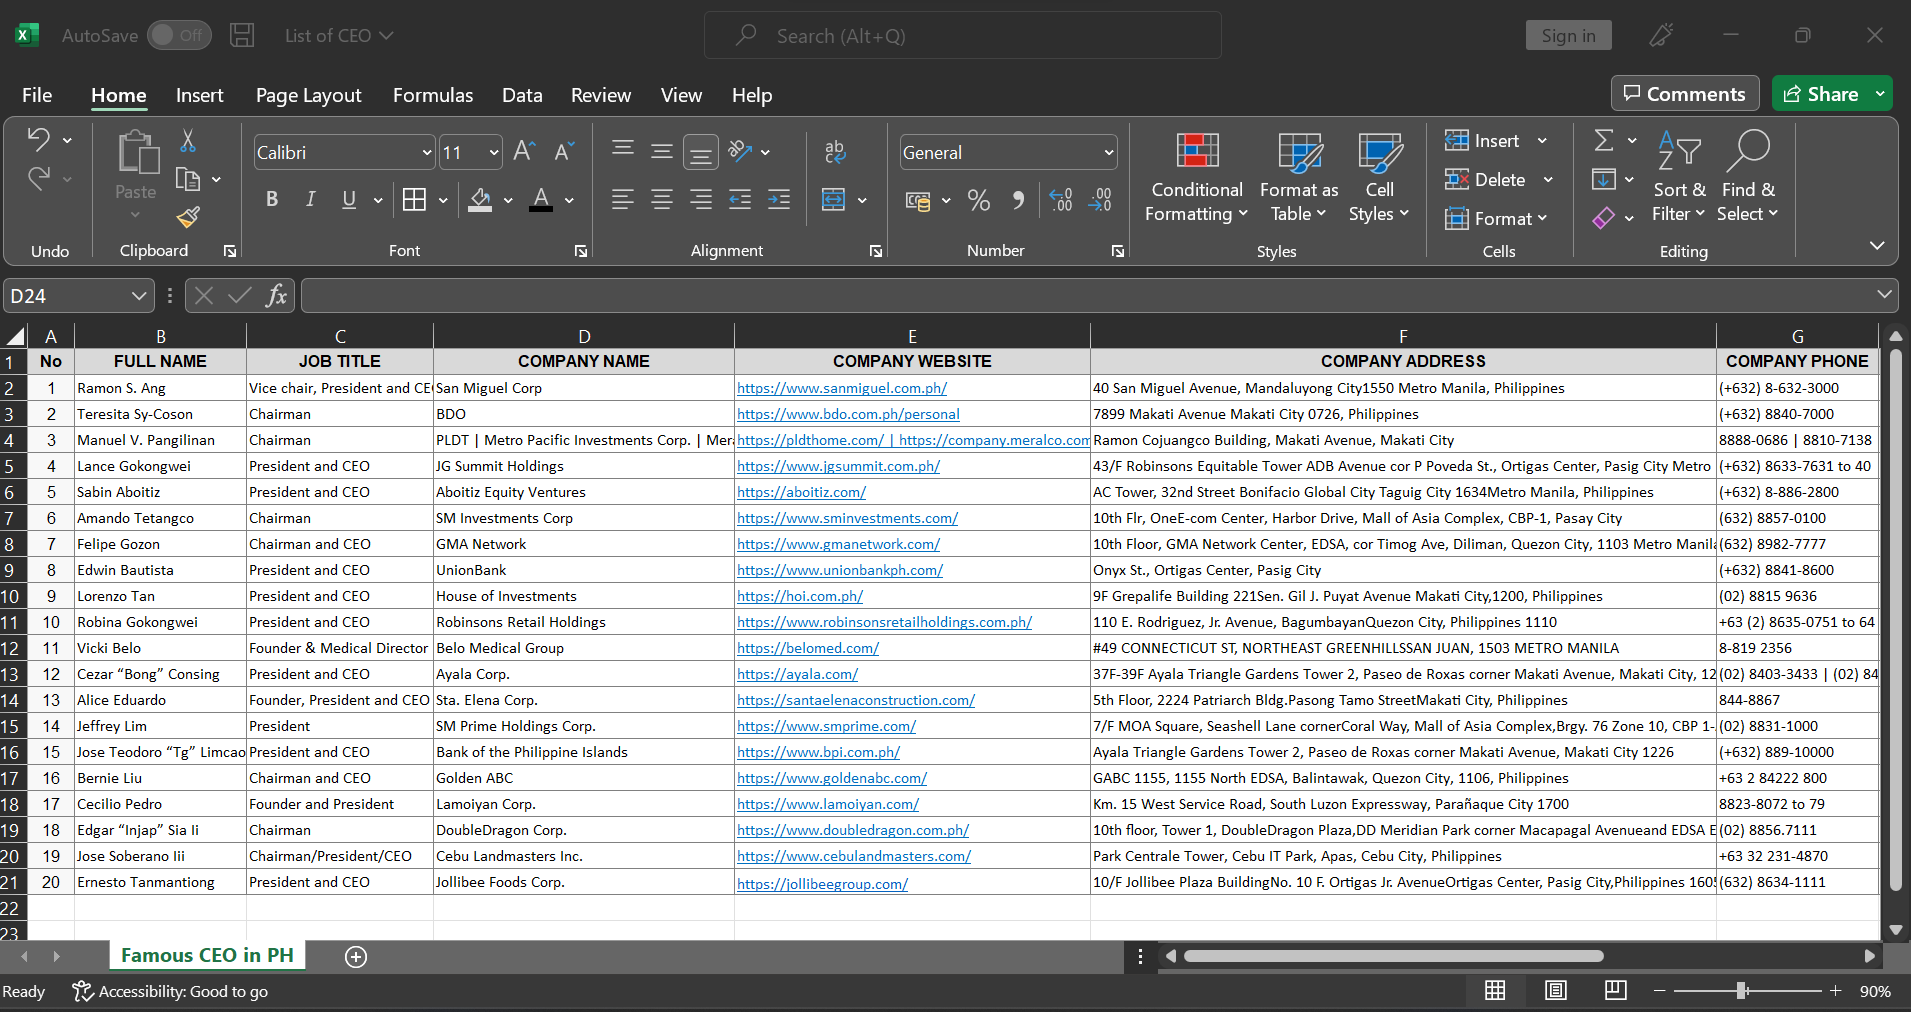Click the zoom slider handle
The height and width of the screenshot is (1012, 1911).
(1741, 991)
